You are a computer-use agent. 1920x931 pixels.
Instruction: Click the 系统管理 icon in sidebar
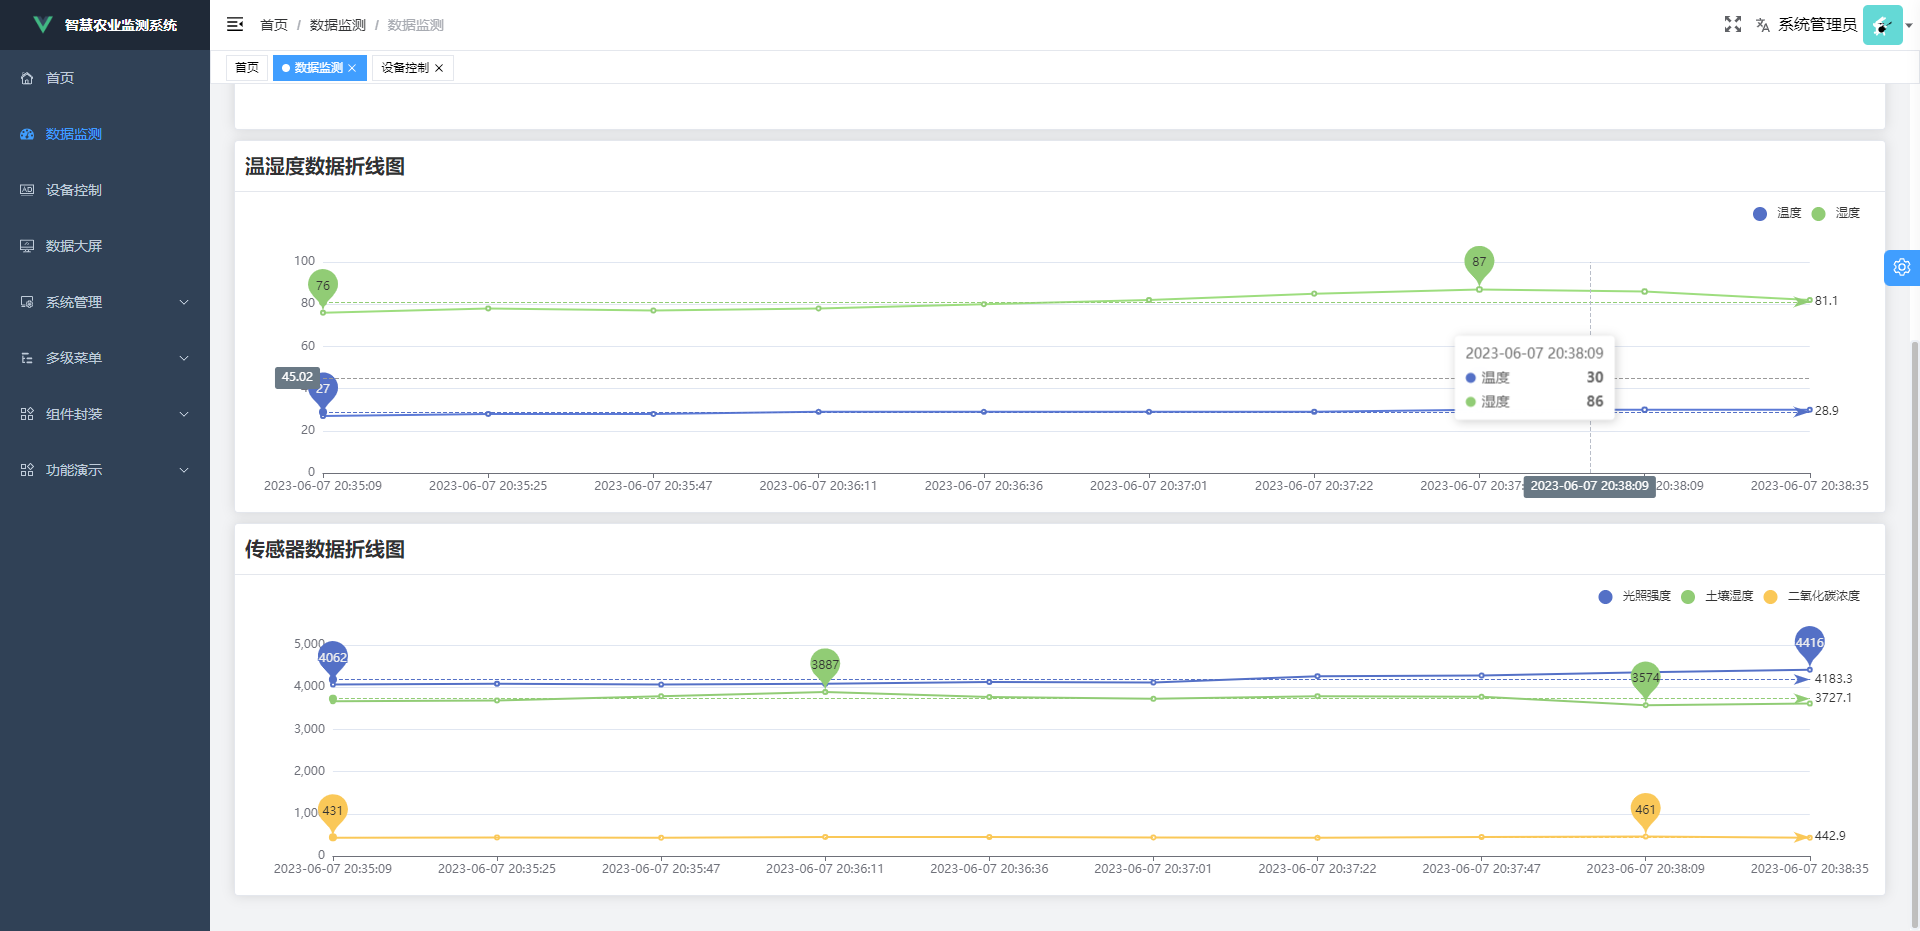[27, 302]
